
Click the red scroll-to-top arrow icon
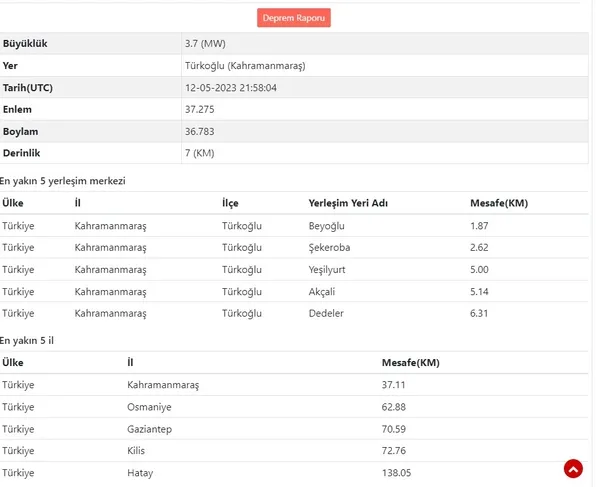(573, 469)
